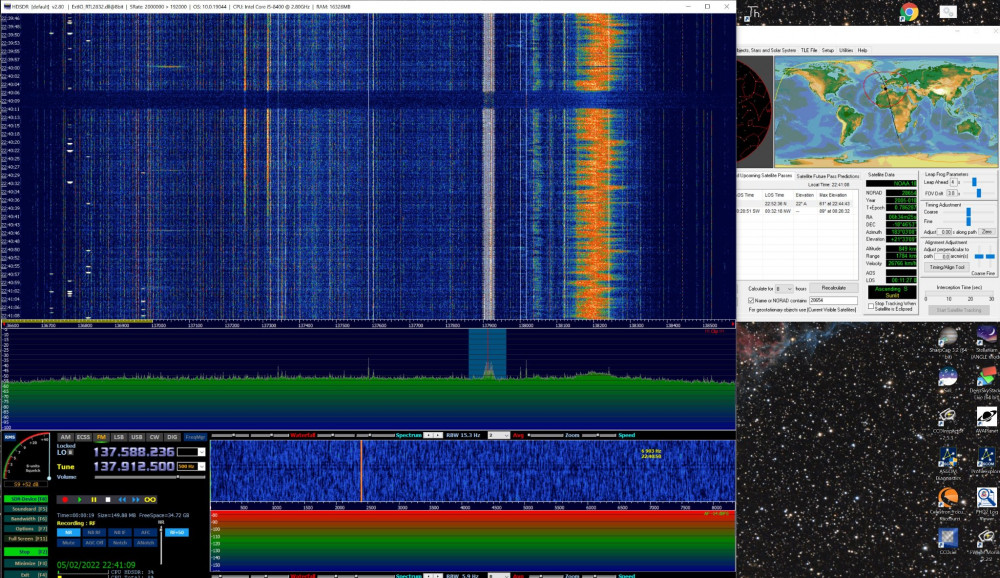Toggle the Mute button

(x=68, y=543)
